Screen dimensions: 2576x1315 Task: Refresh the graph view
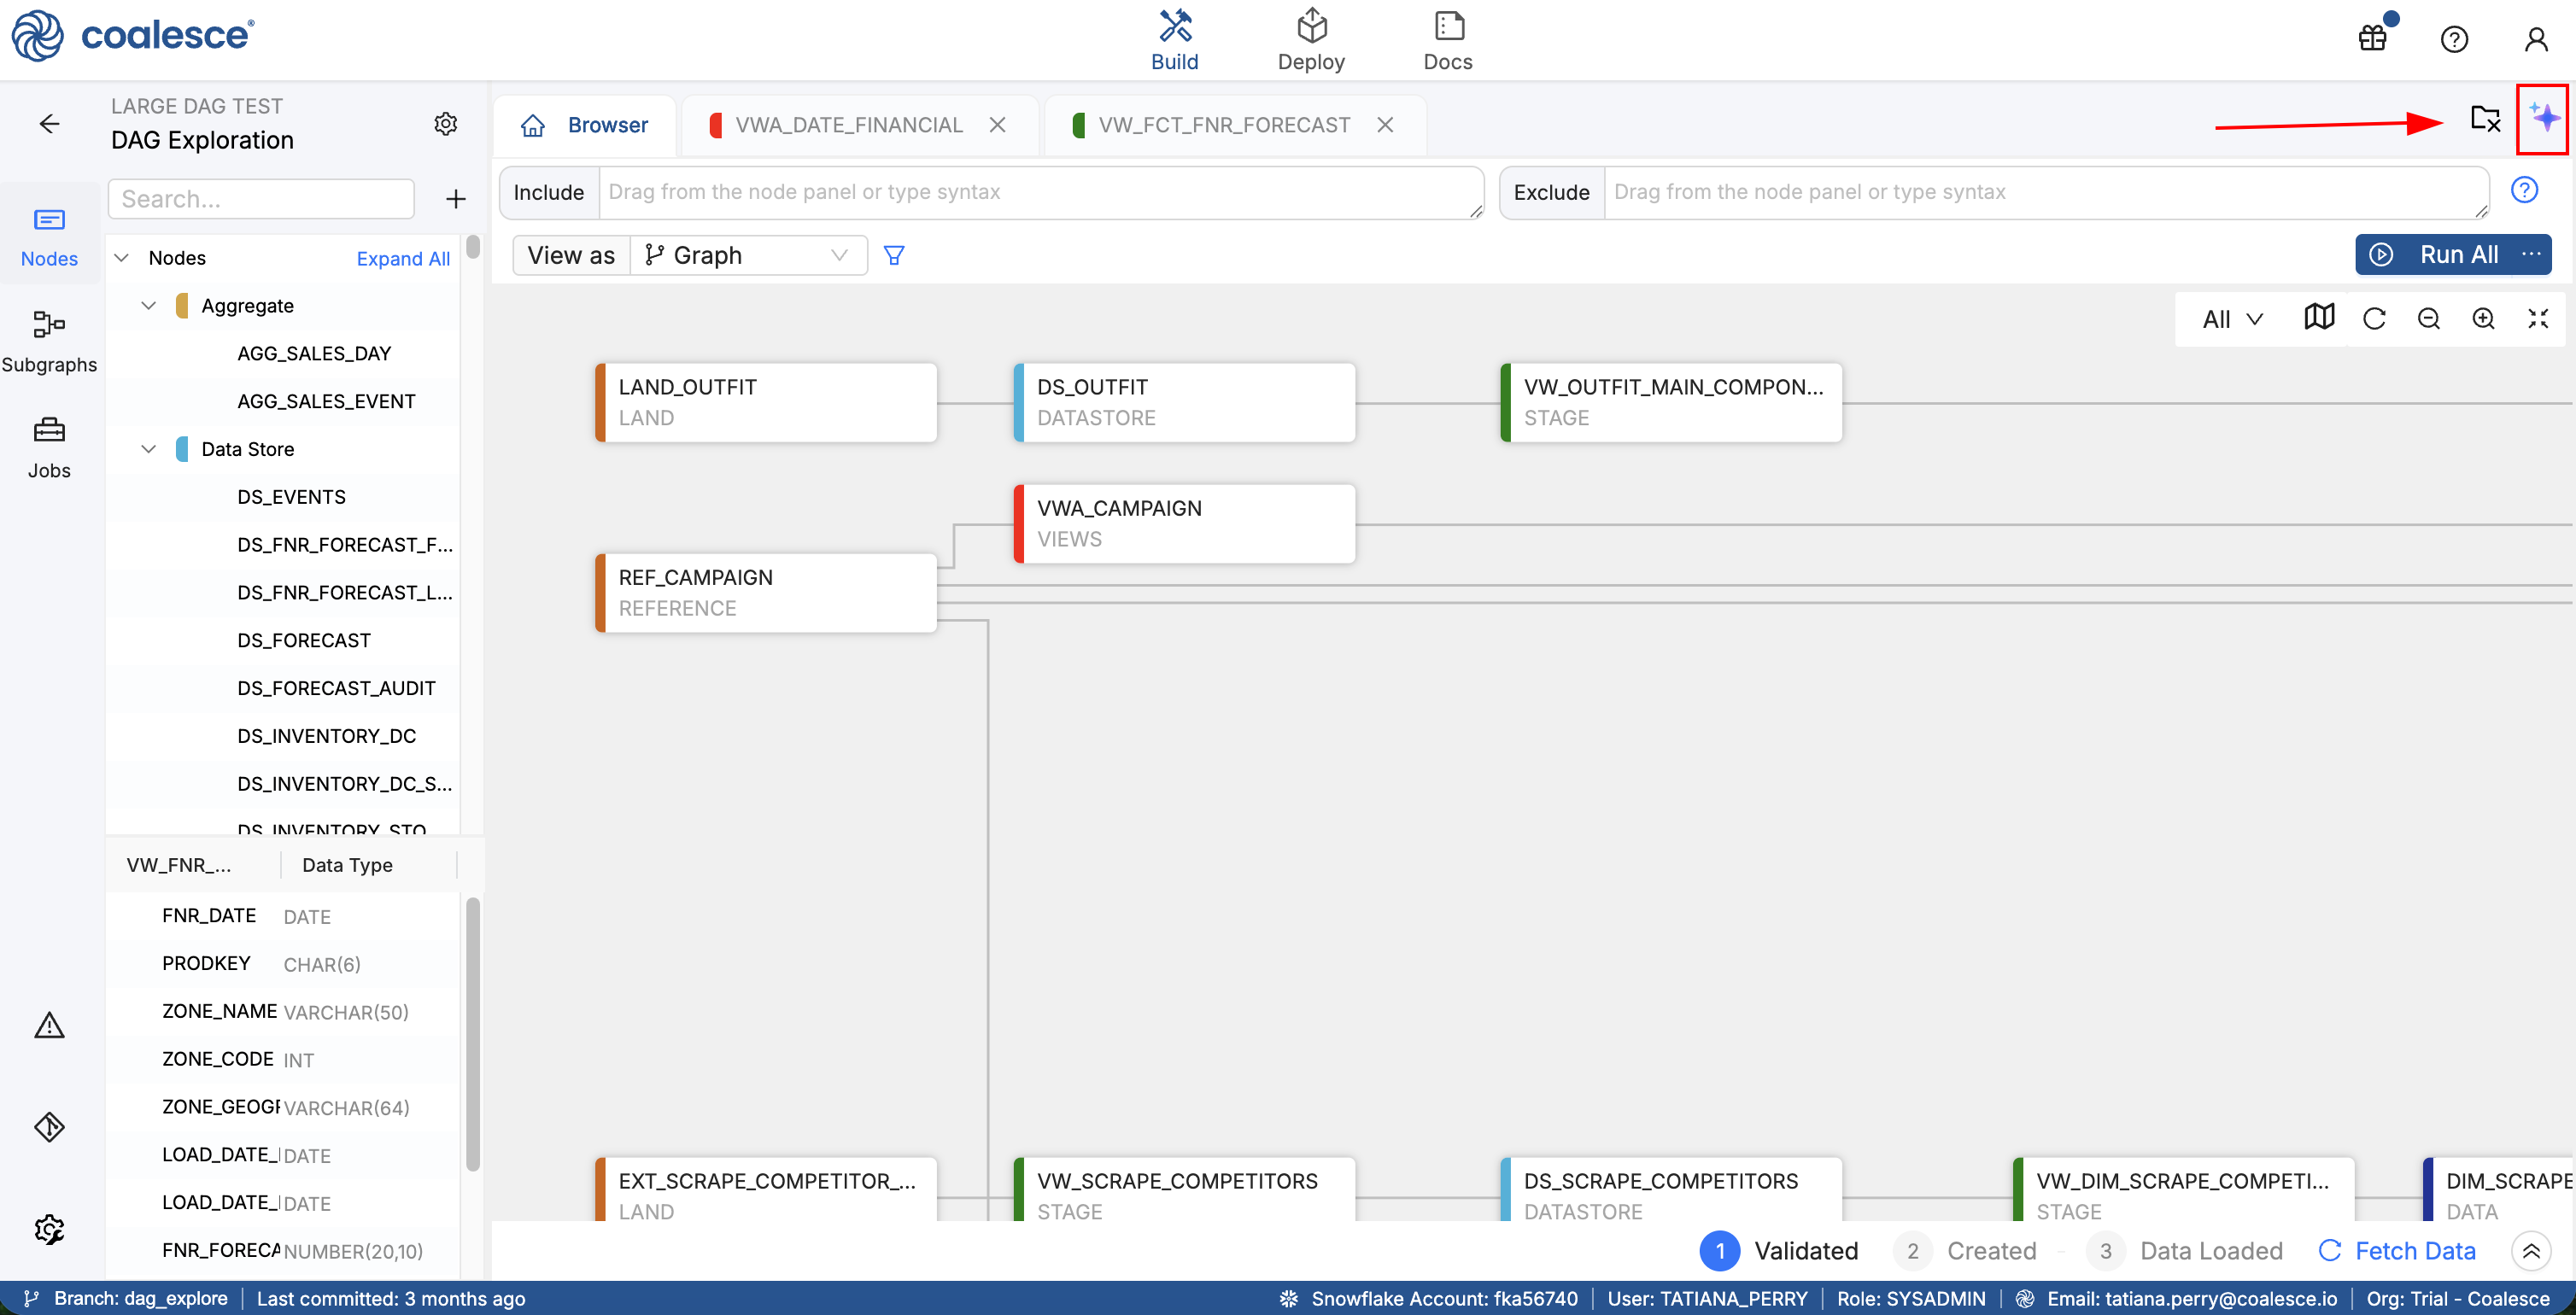tap(2375, 318)
